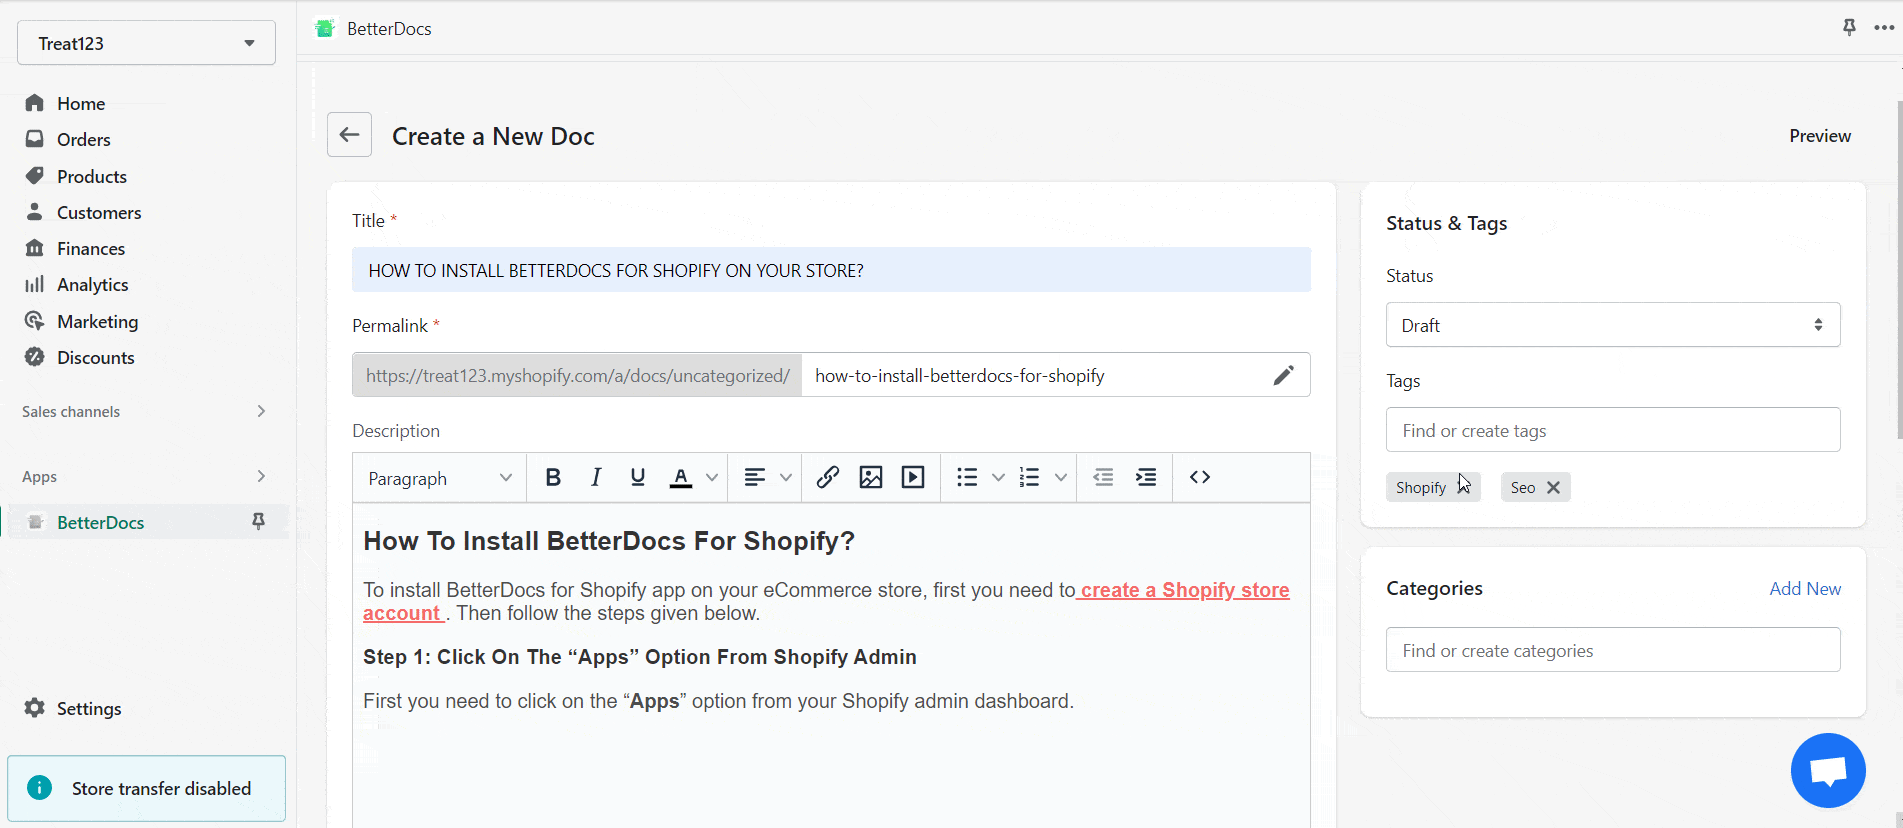Click the pin icon in top bar

(x=1849, y=27)
